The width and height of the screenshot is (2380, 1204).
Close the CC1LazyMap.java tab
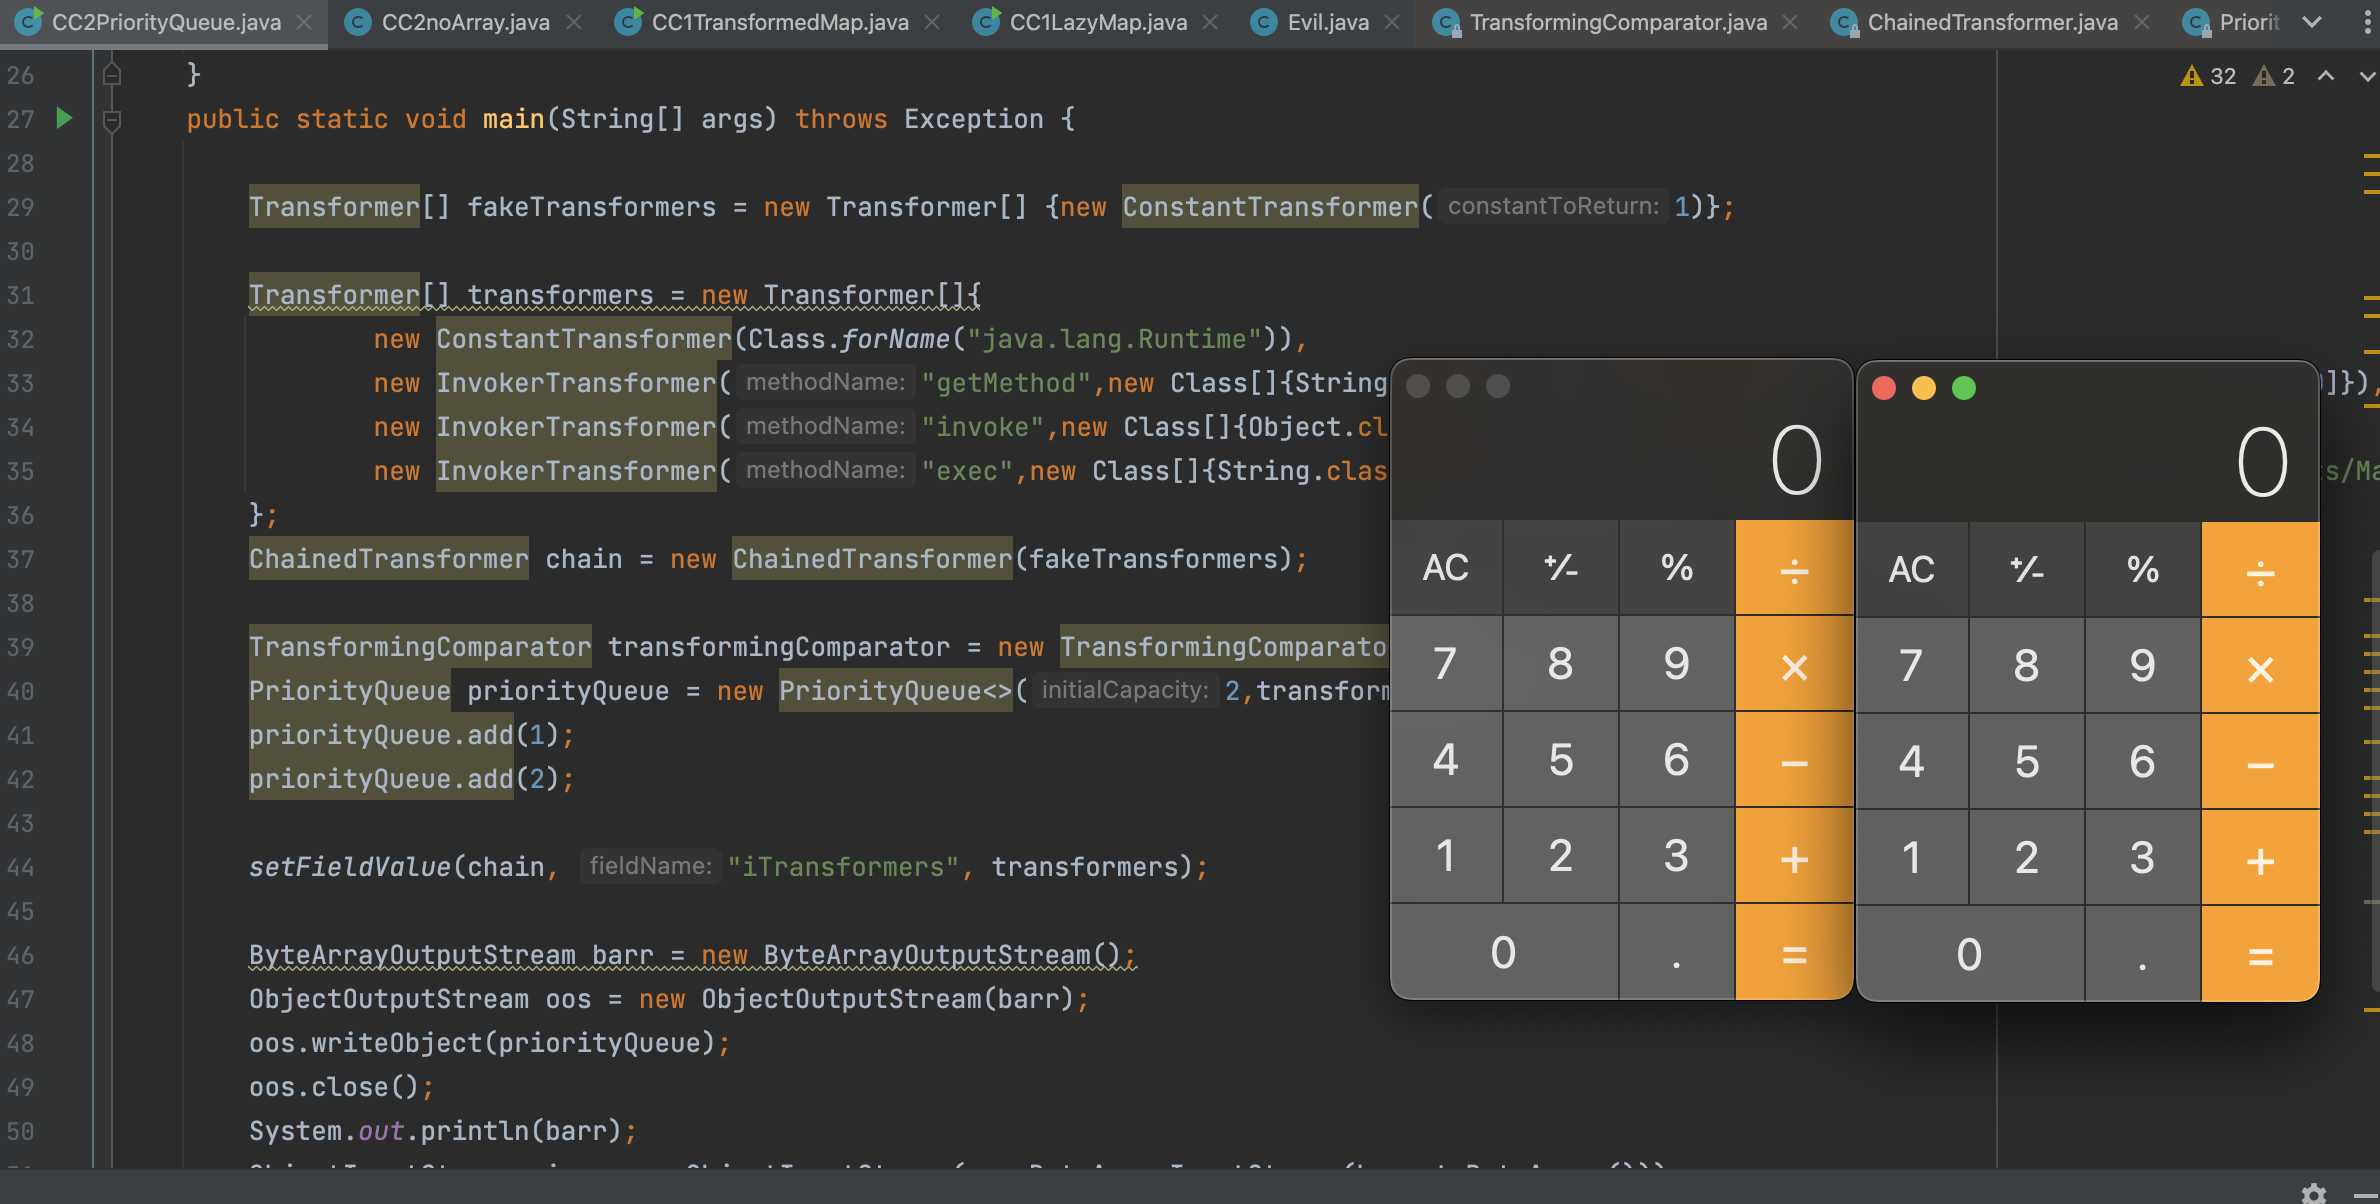pos(1210,22)
